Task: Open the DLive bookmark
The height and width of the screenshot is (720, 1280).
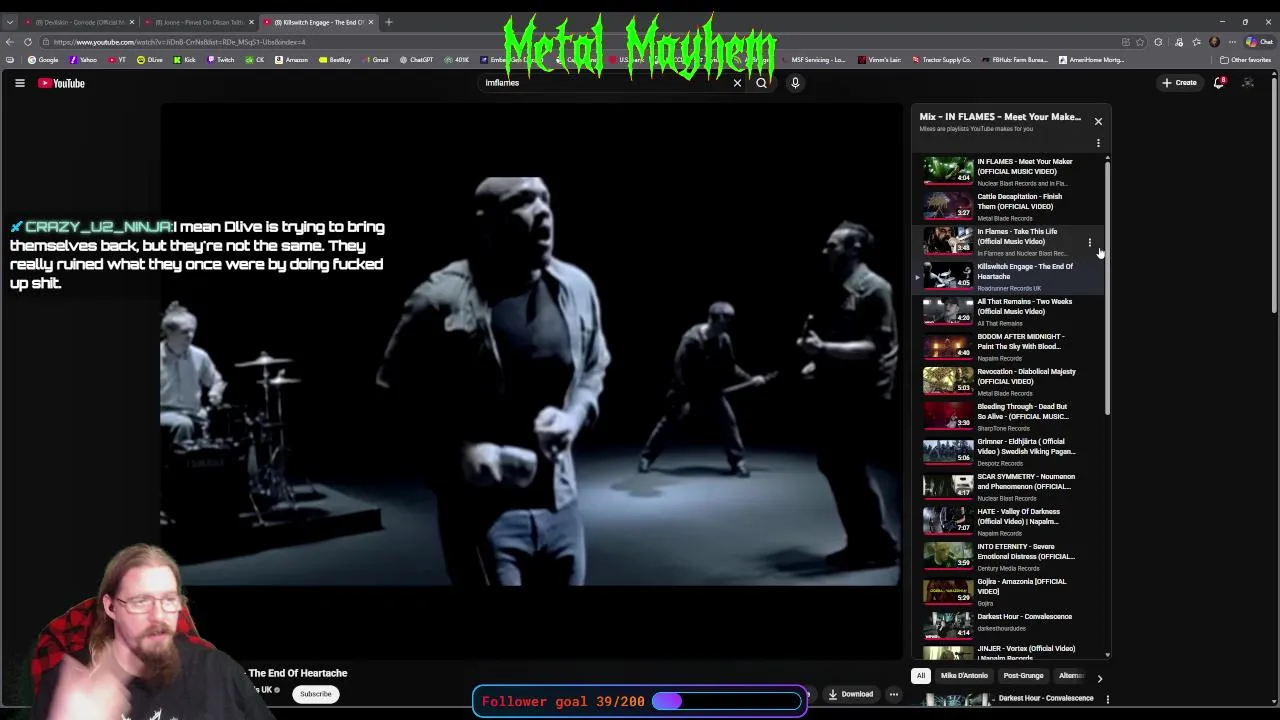Action: point(150,60)
